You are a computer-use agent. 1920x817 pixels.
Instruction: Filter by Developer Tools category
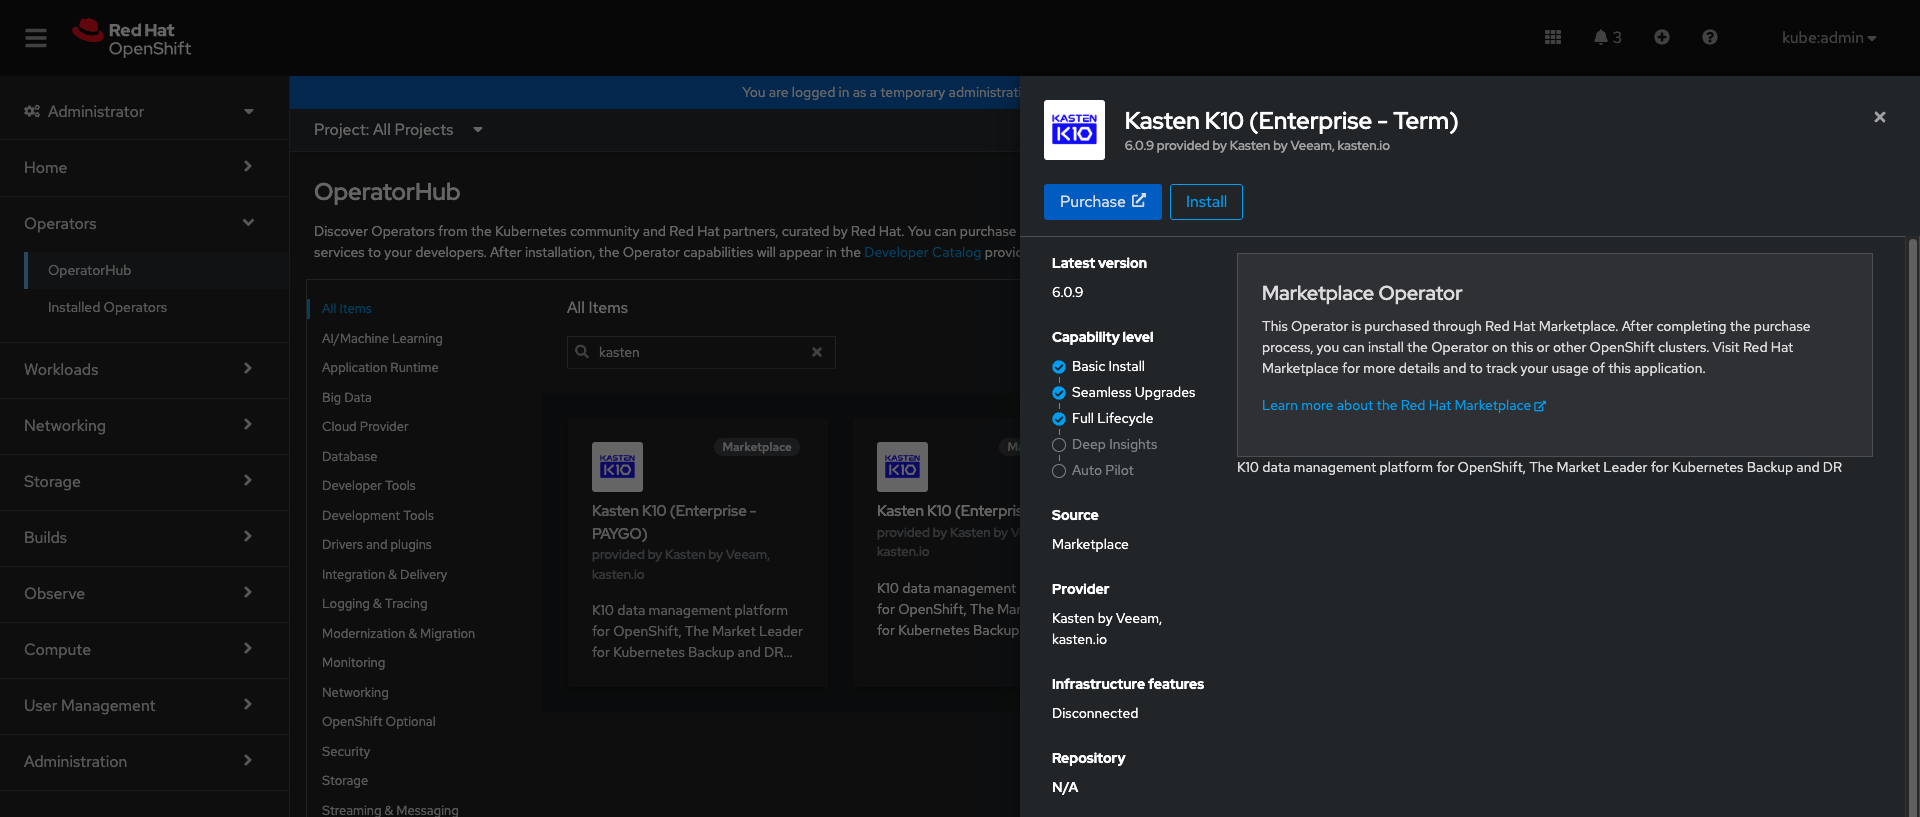369,485
